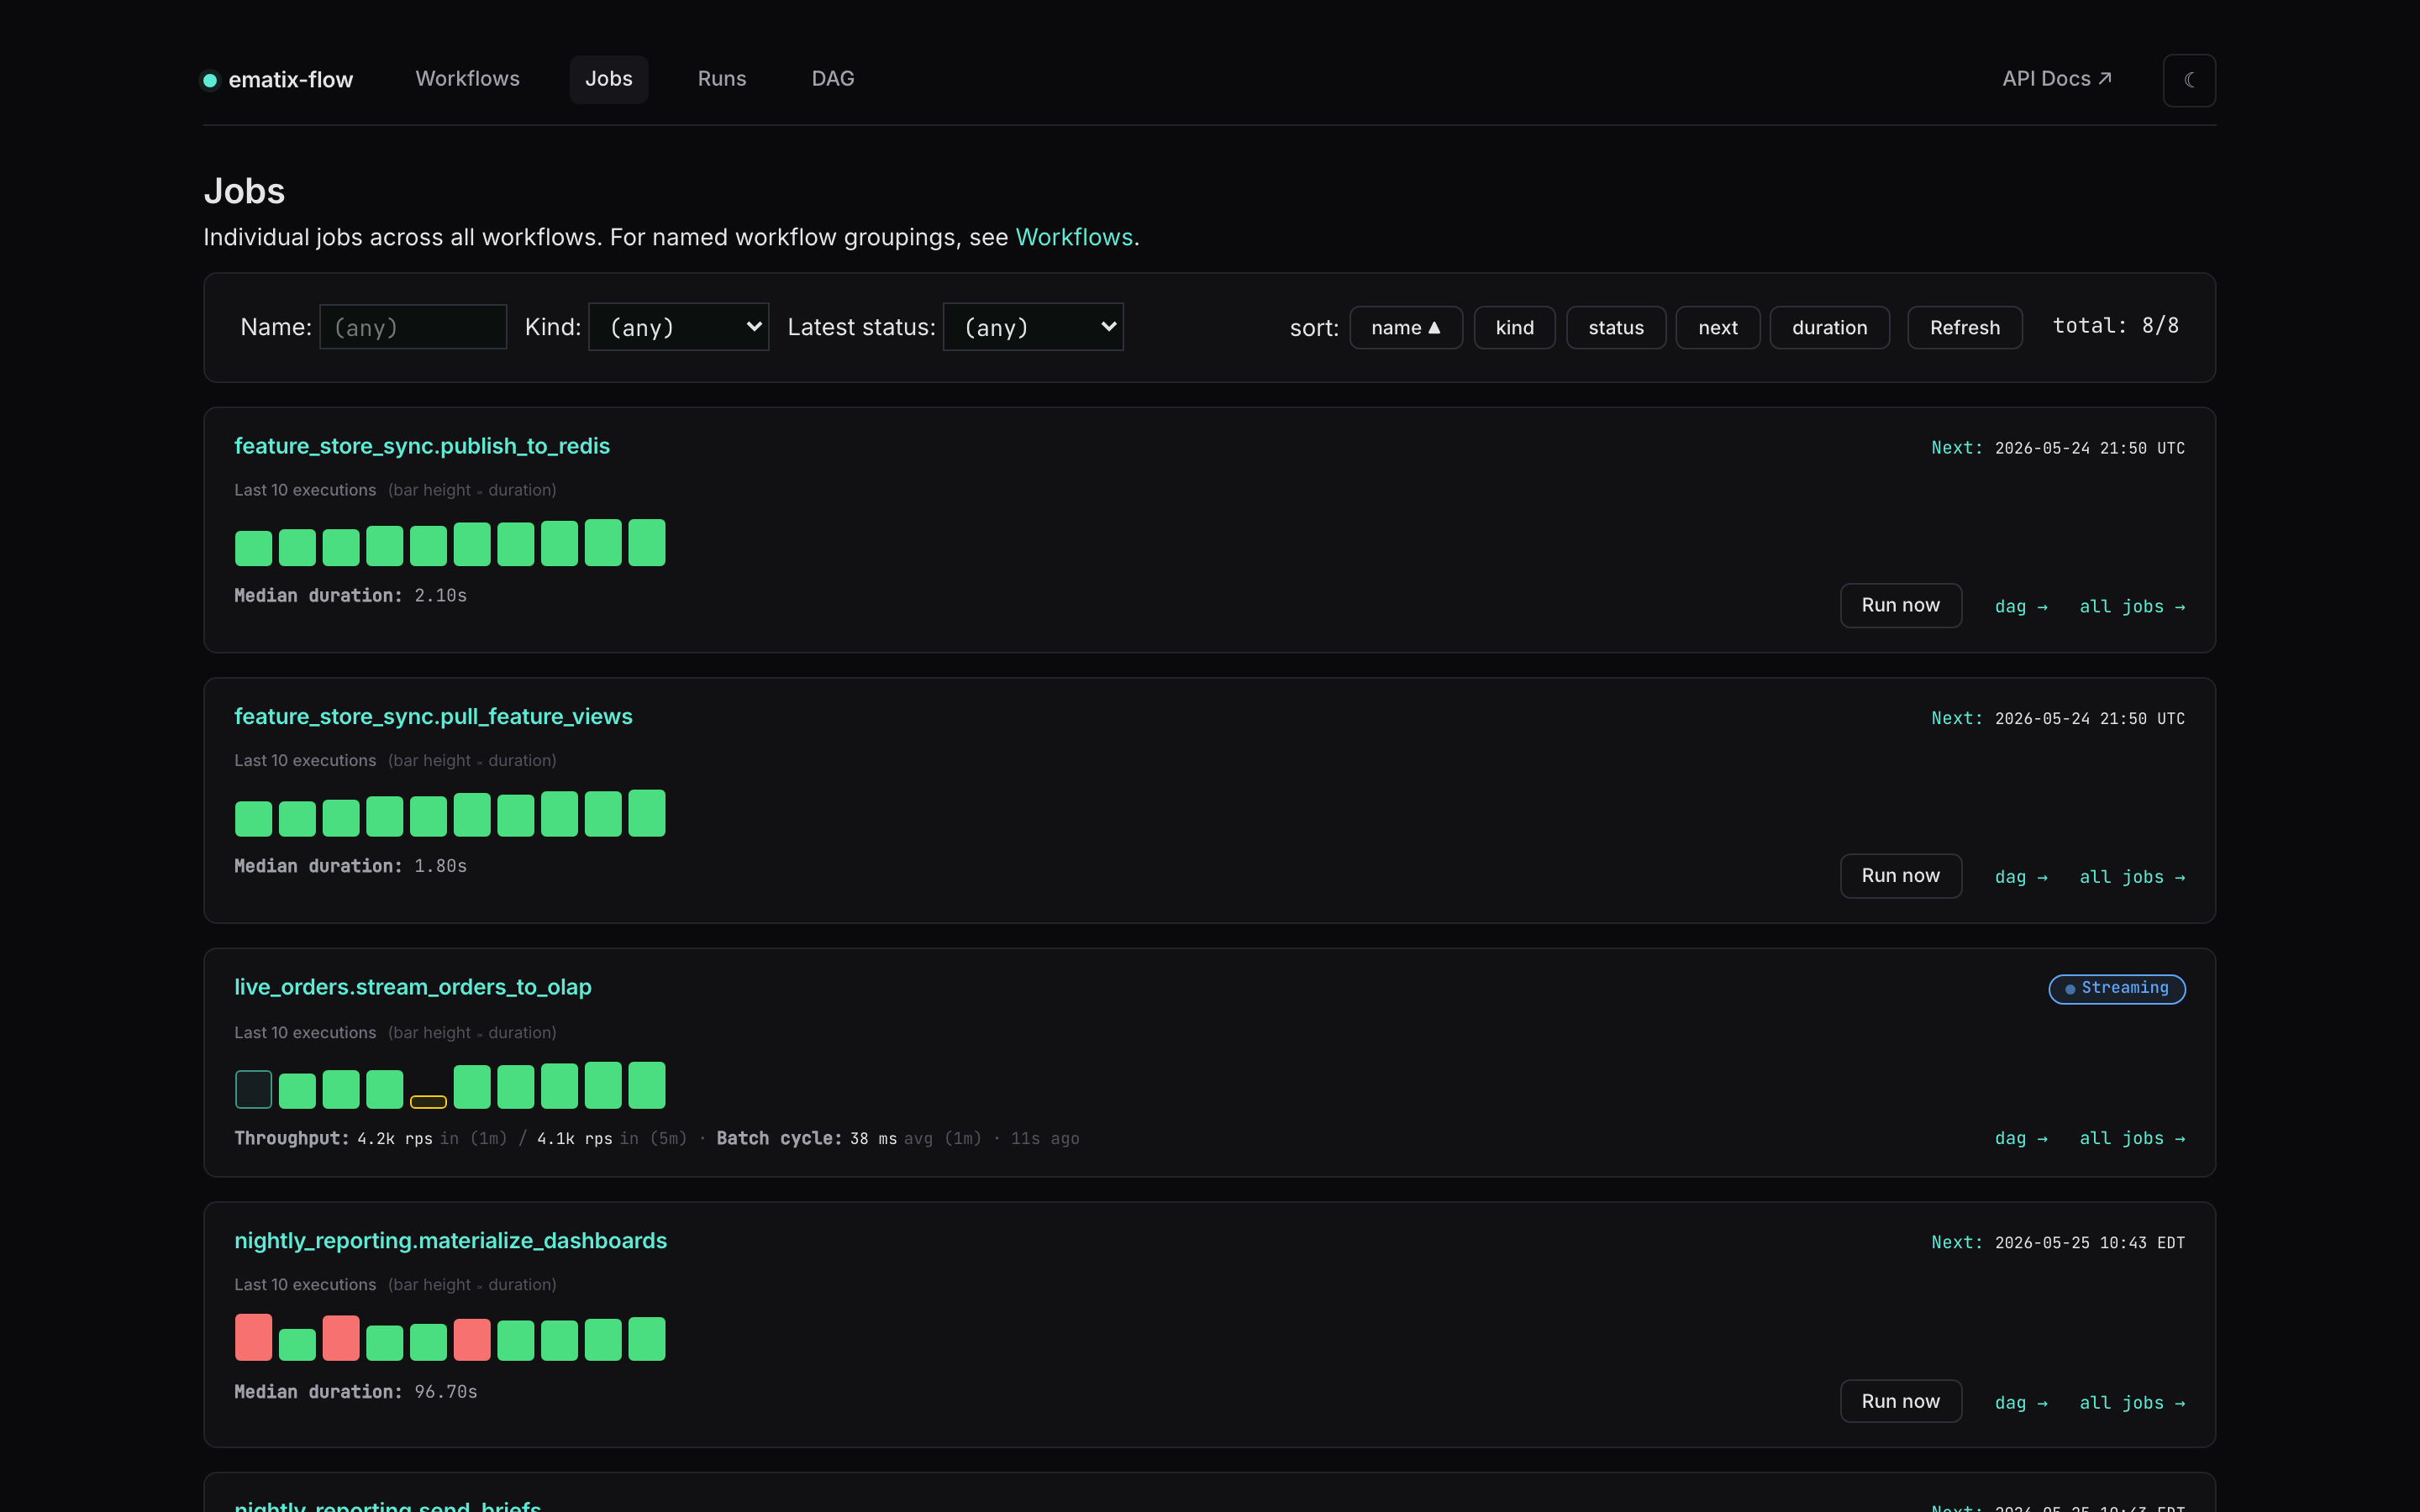The width and height of the screenshot is (2420, 1512).
Task: Open API Docs external link
Action: (x=2056, y=79)
